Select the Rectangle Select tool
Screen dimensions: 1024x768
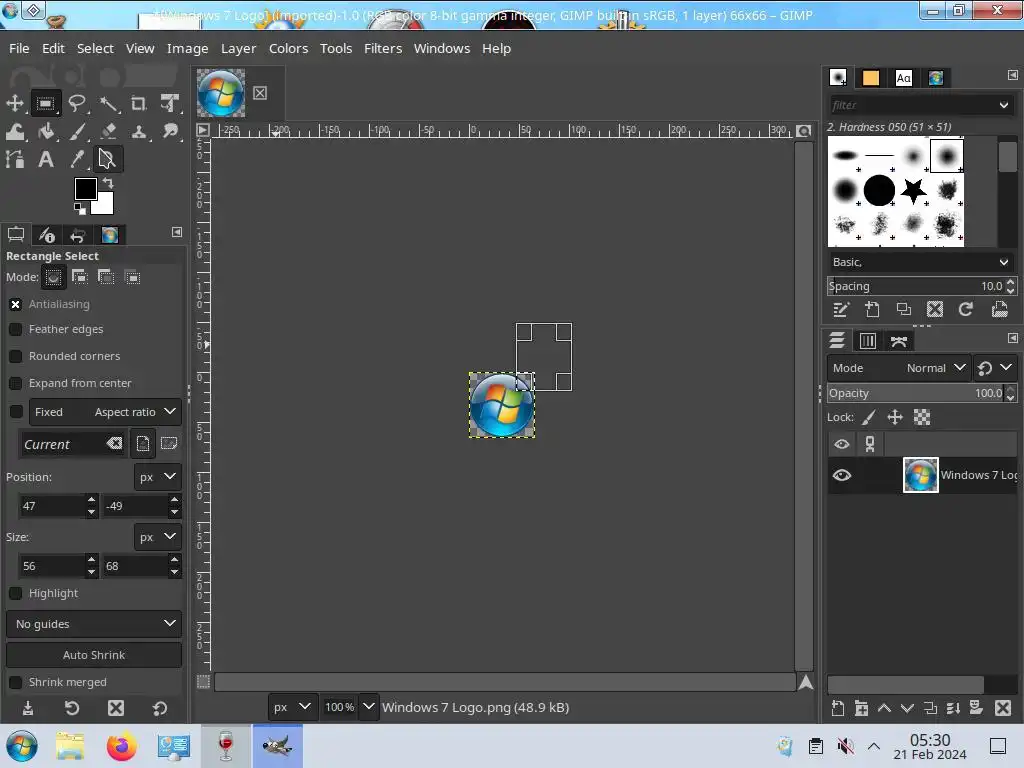click(x=45, y=103)
